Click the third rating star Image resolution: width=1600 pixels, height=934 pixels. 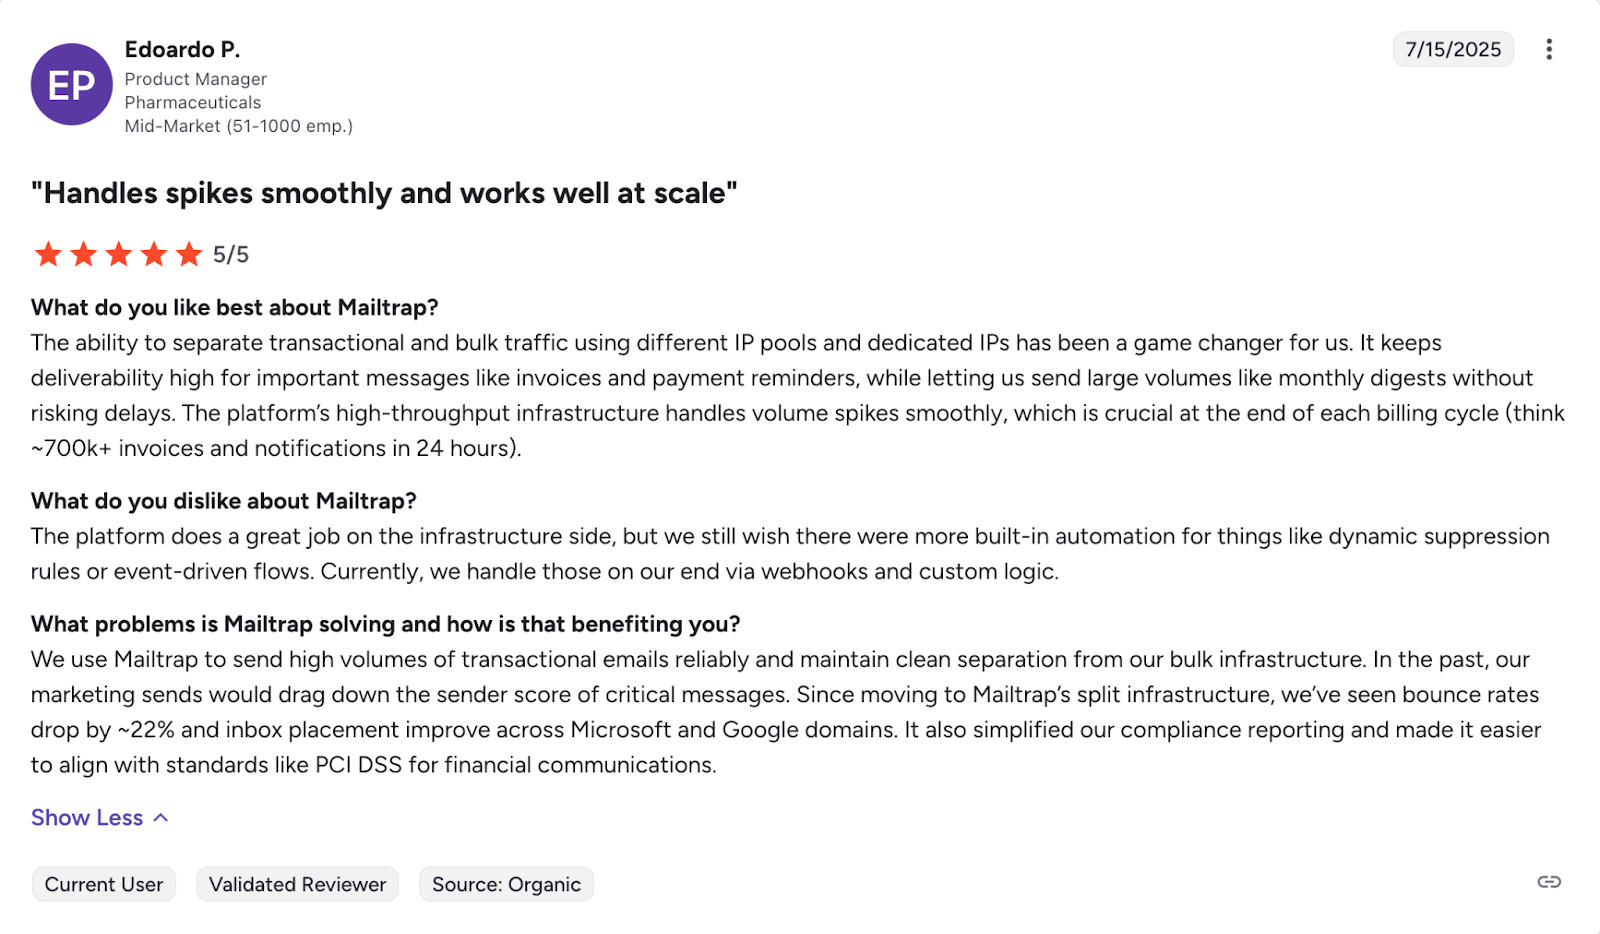(119, 254)
